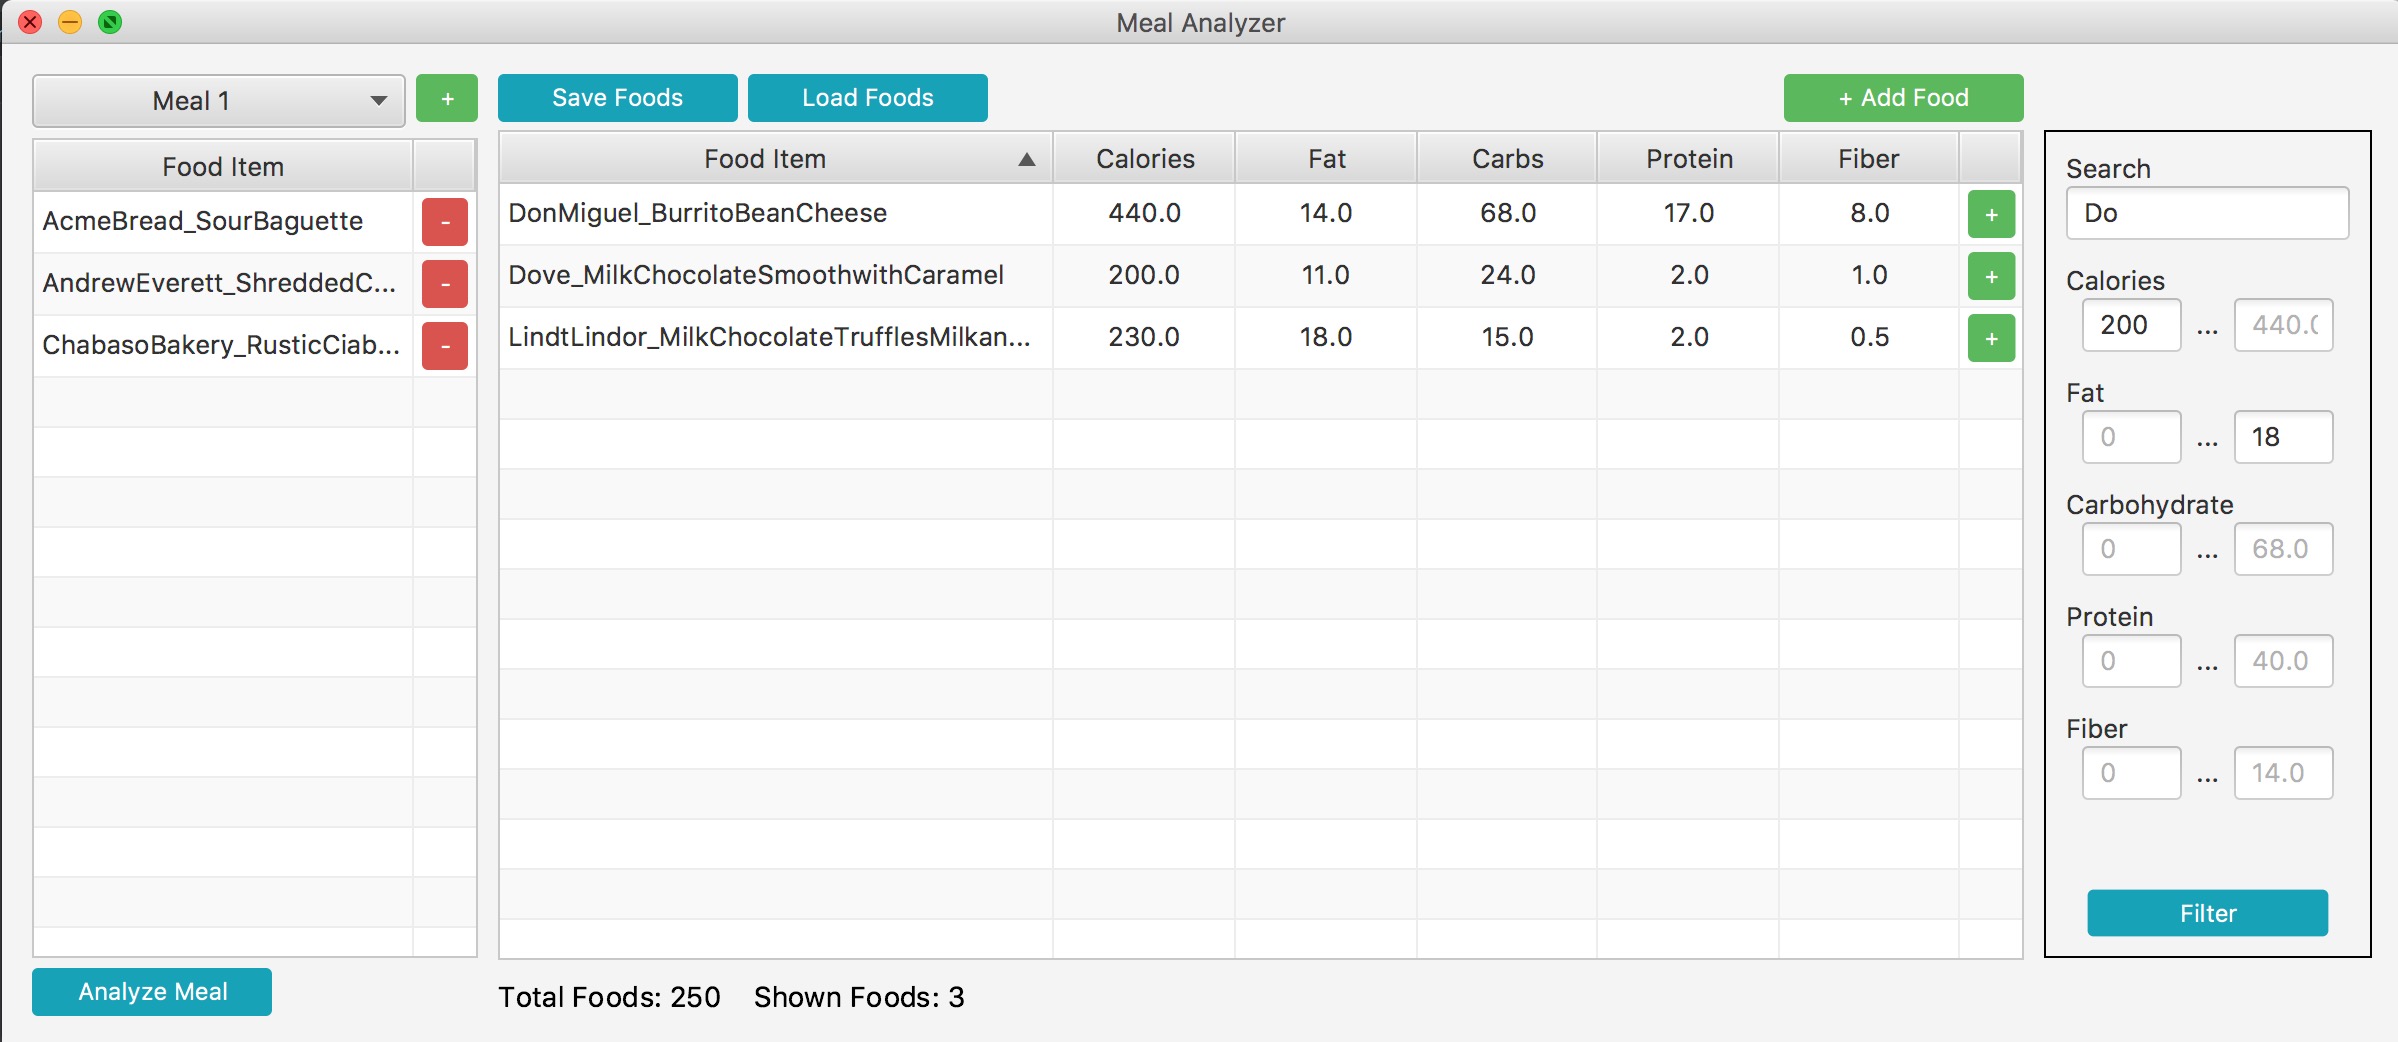Select the ChabasoBakery_RusticCiab... row
Image resolution: width=2398 pixels, height=1042 pixels.
click(x=254, y=346)
